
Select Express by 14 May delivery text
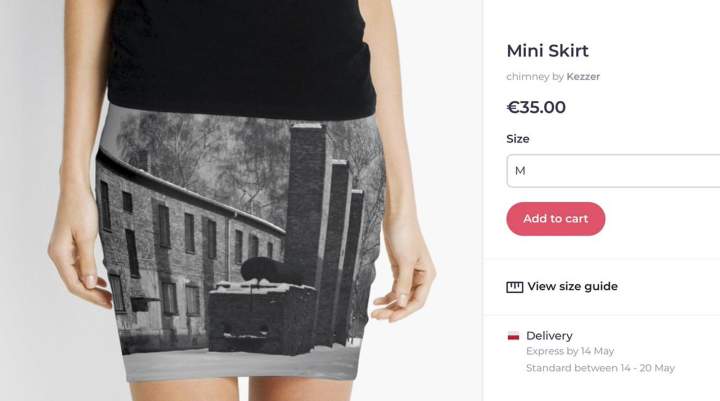click(570, 351)
